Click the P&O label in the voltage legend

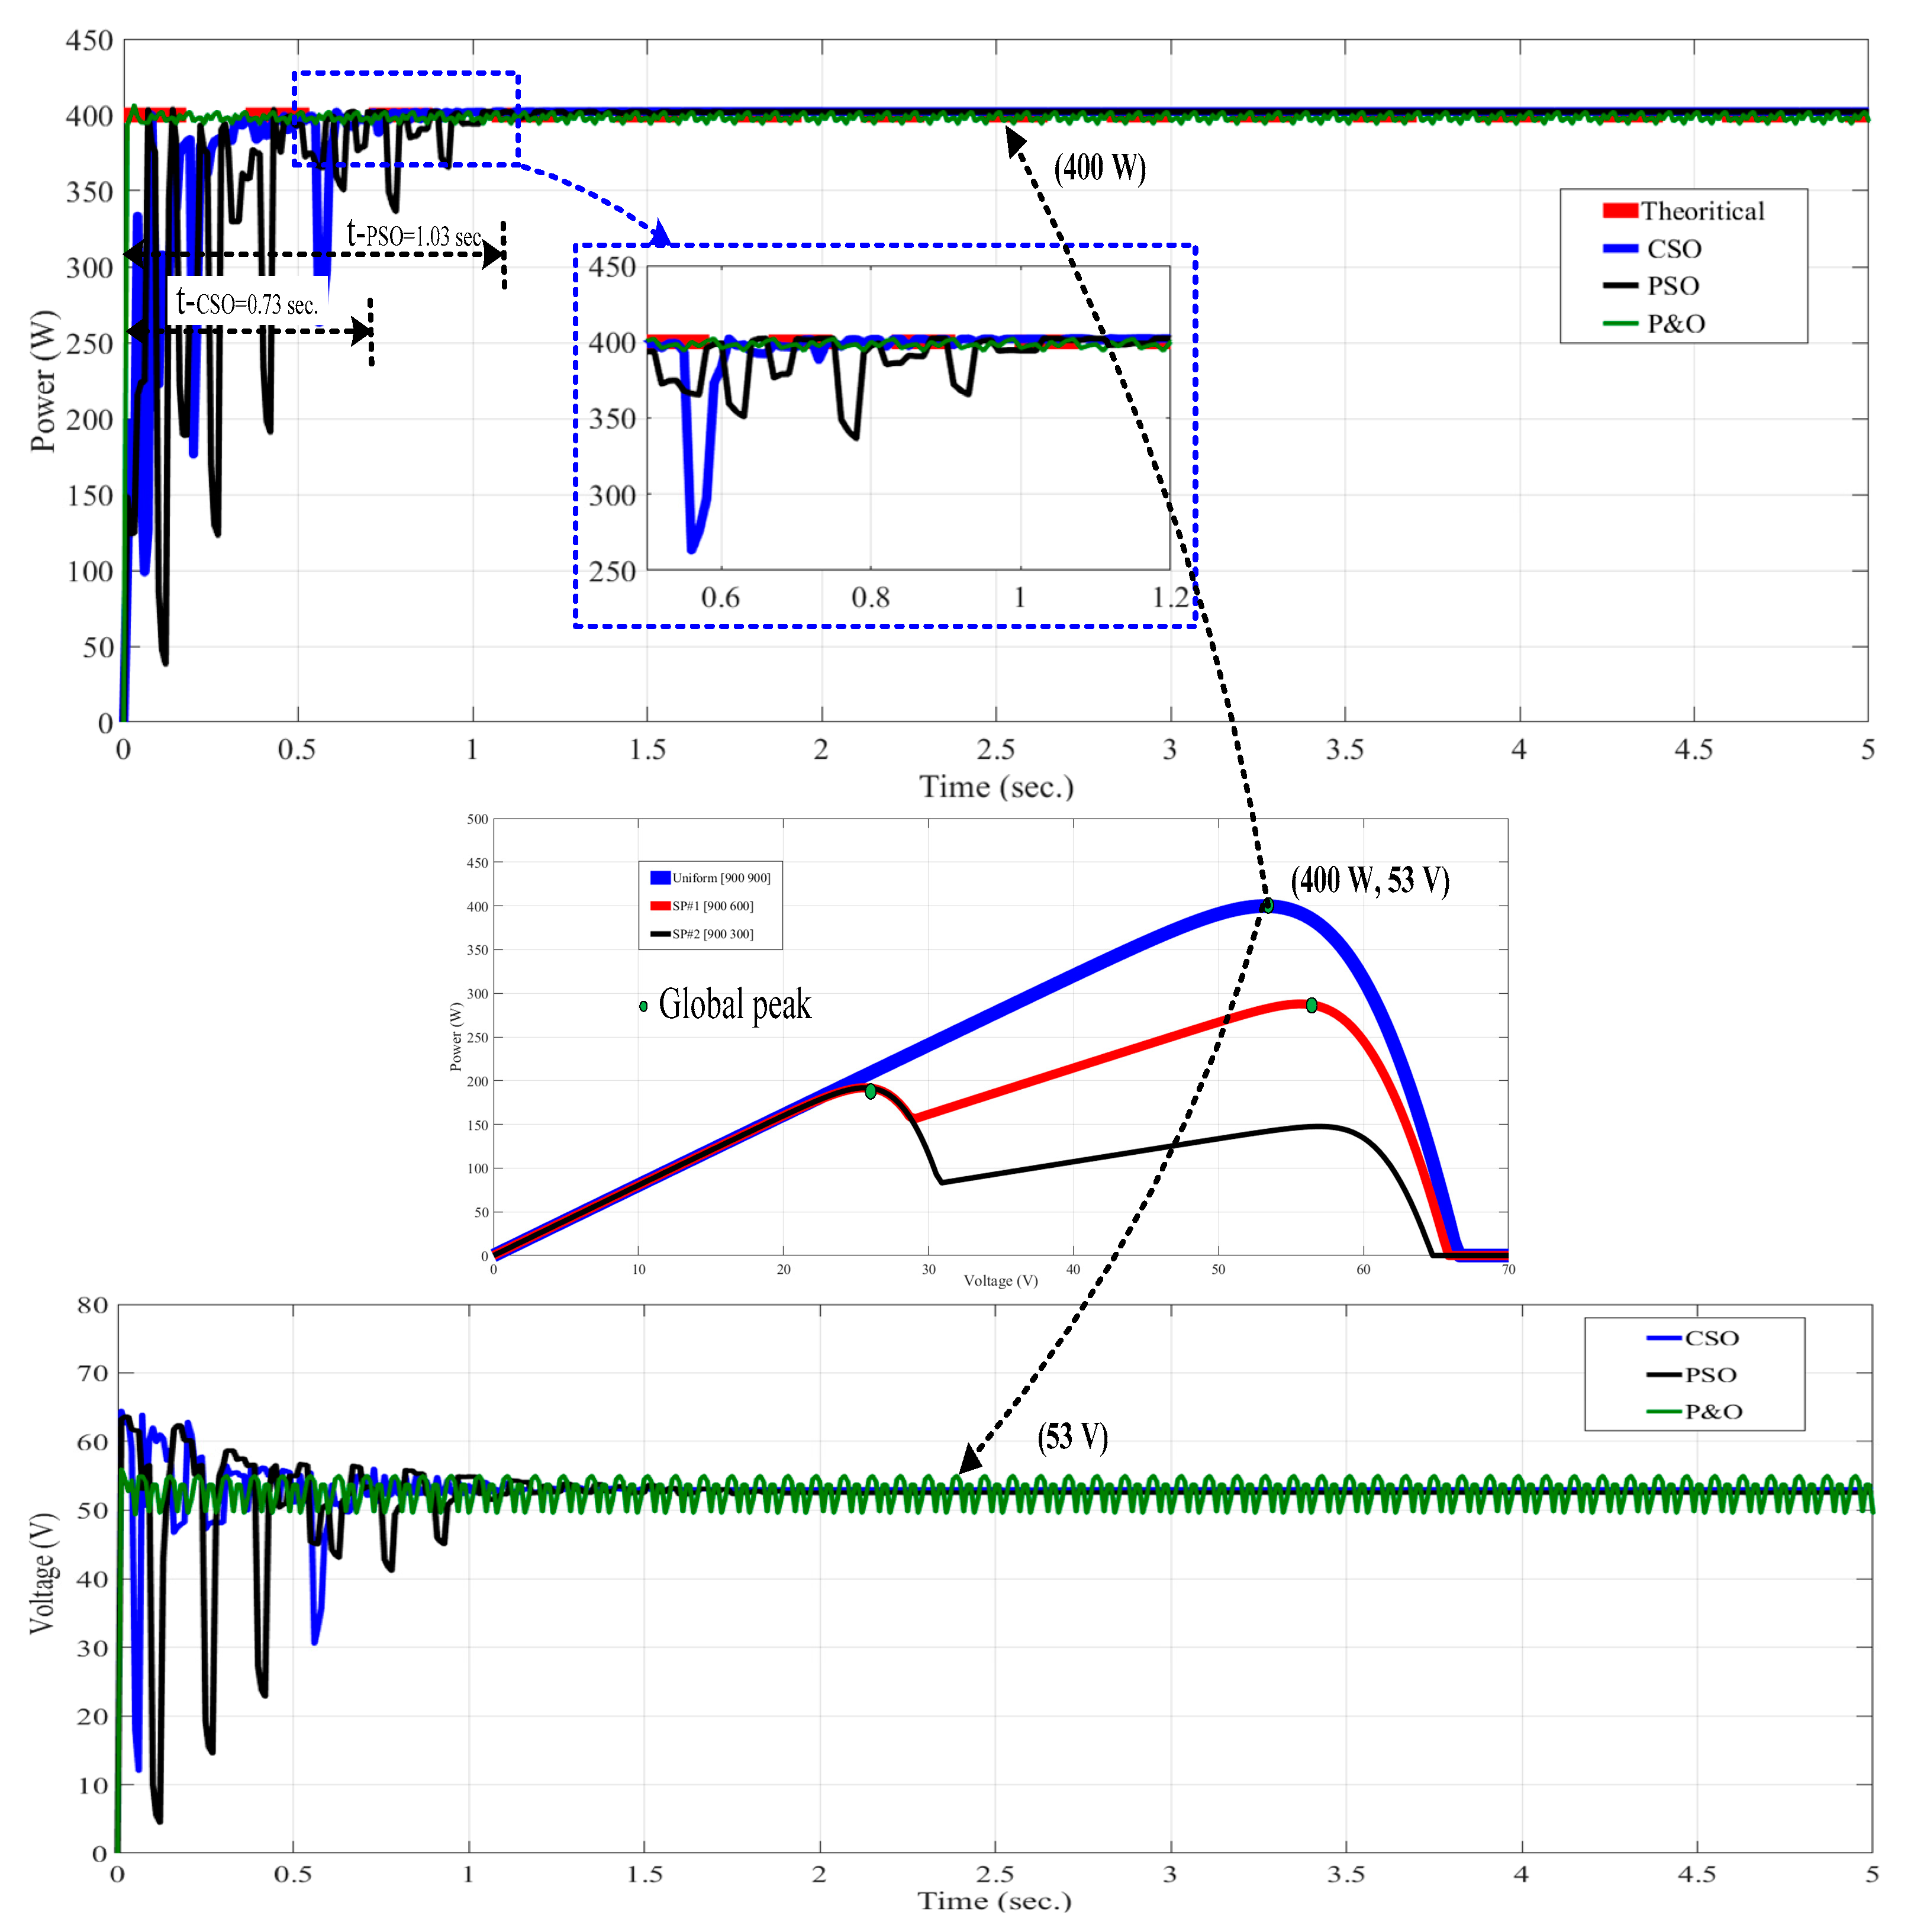tap(1713, 1411)
